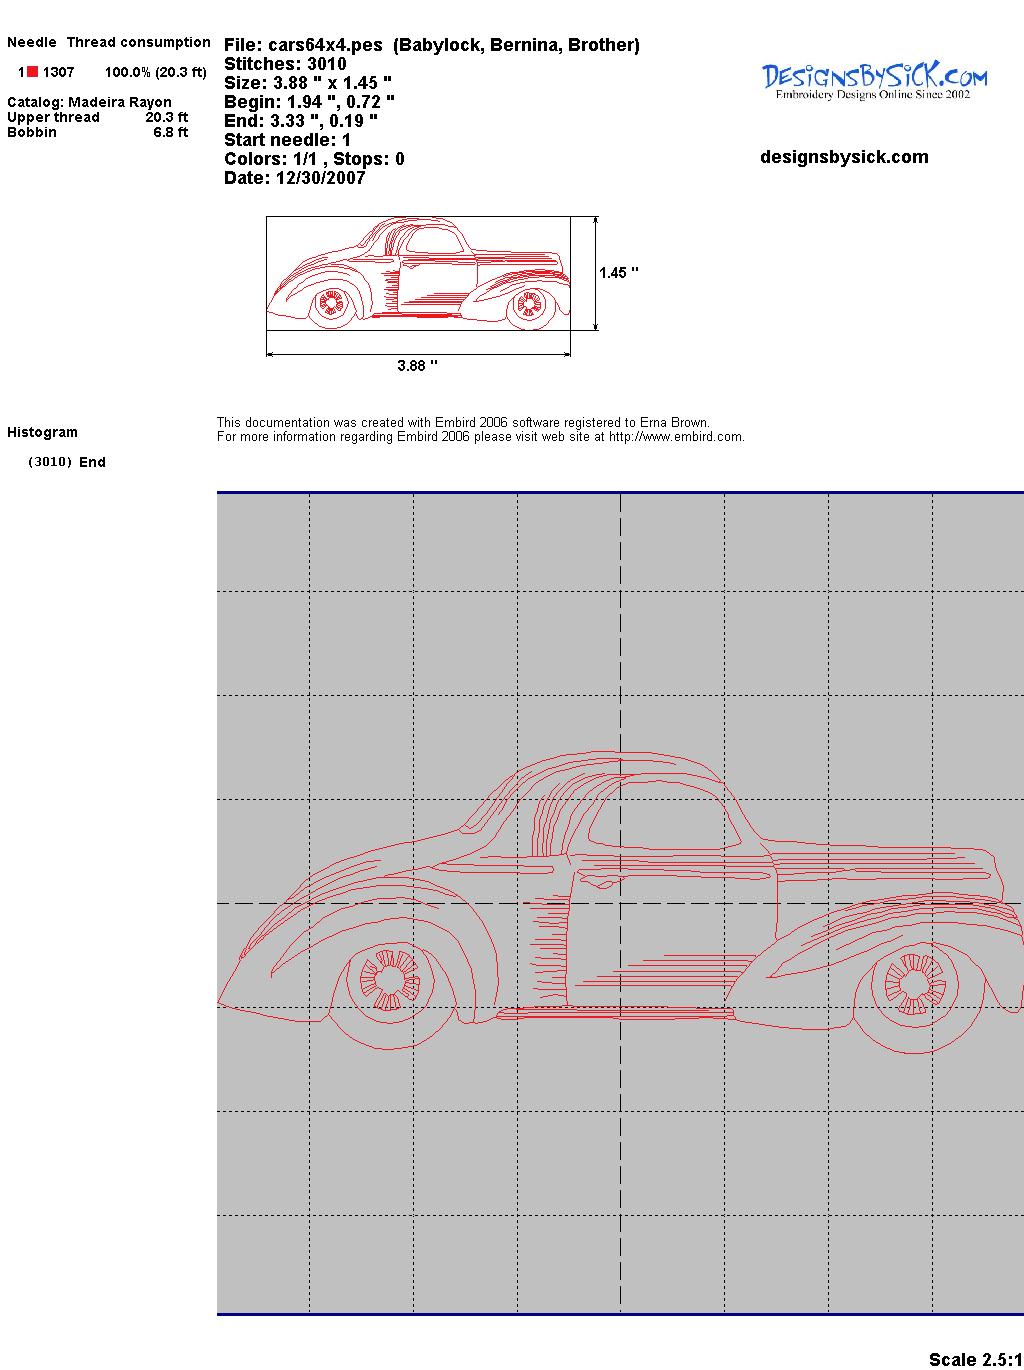Select the small car preview thumbnail
Image resolution: width=1024 pixels, height=1370 pixels.
point(418,273)
